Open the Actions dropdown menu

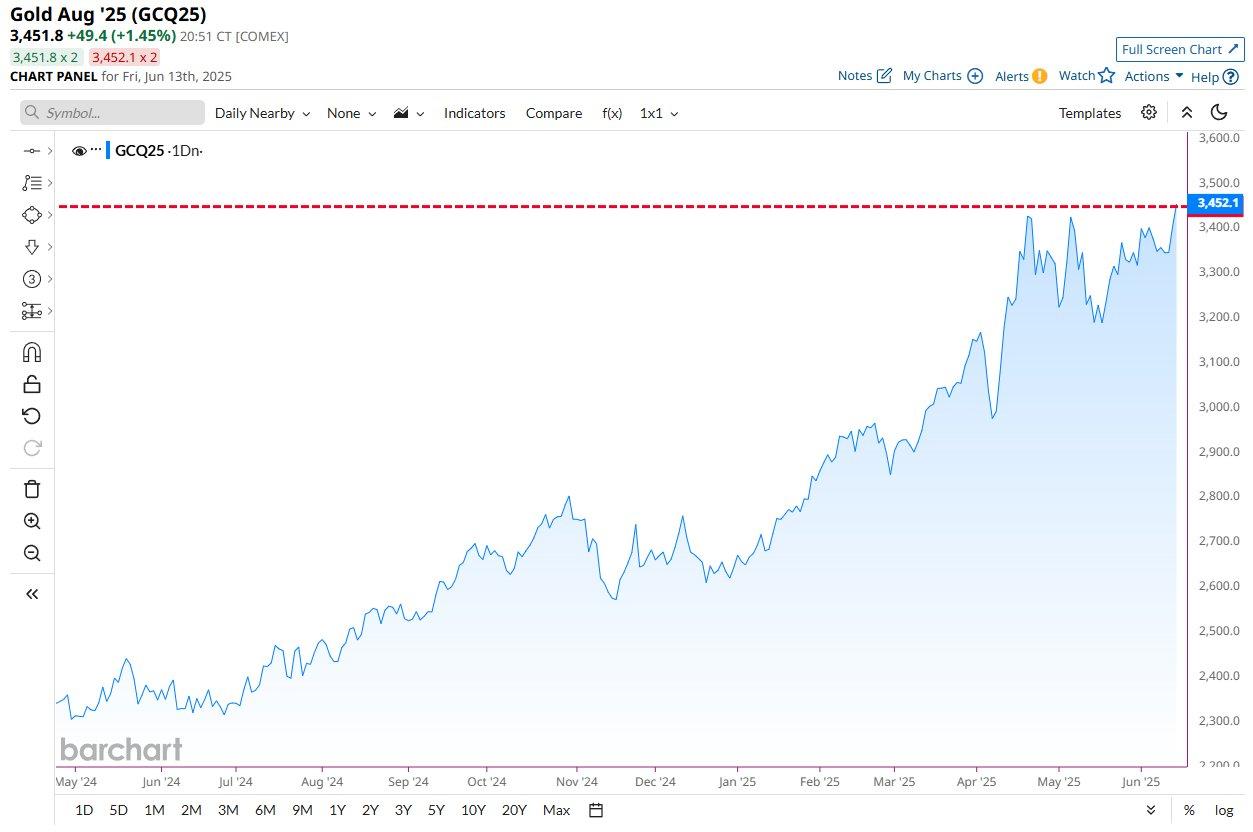(1154, 76)
